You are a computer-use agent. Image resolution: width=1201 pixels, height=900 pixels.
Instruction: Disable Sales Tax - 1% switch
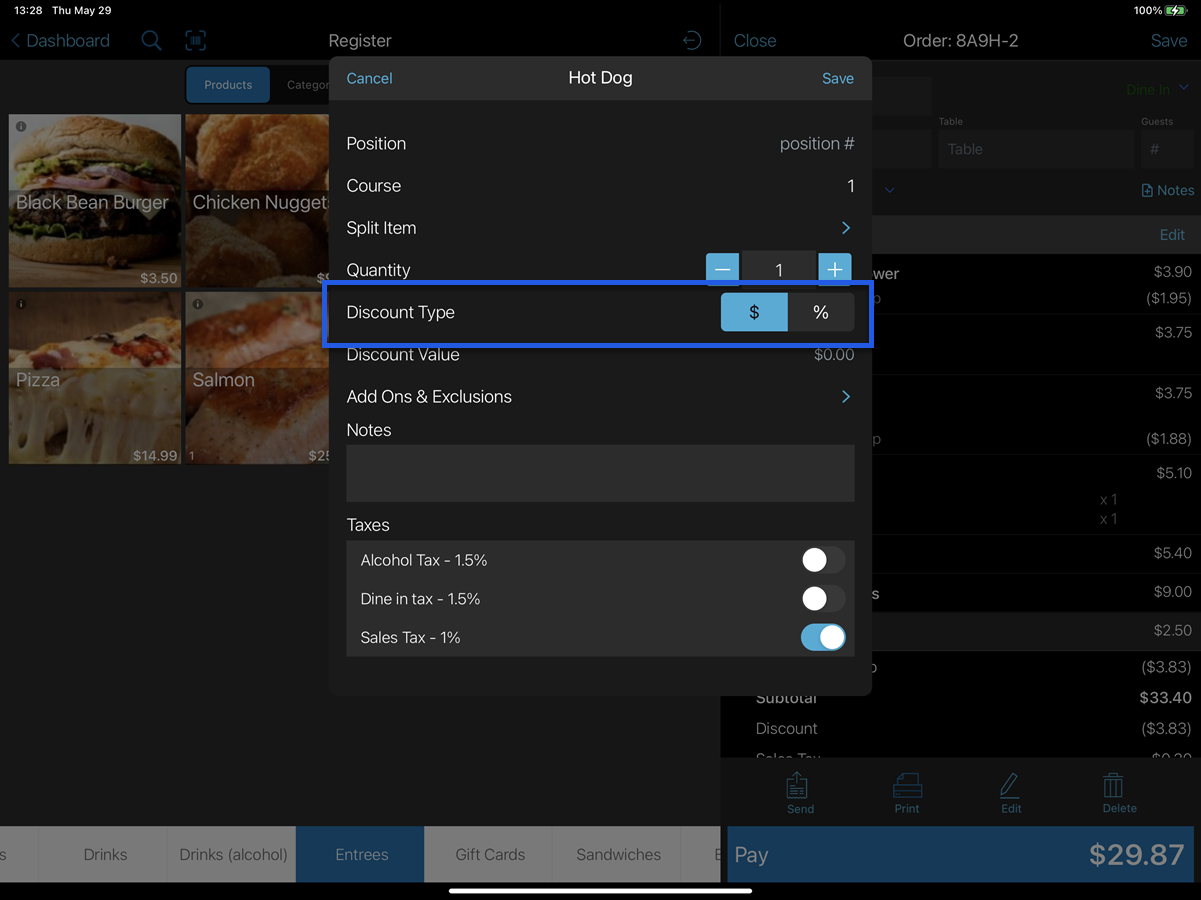[823, 637]
